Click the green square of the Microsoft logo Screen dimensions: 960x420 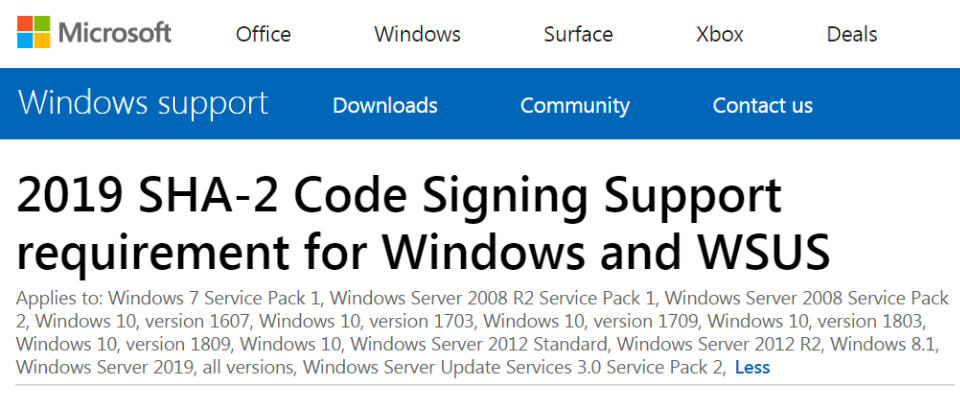tap(42, 23)
